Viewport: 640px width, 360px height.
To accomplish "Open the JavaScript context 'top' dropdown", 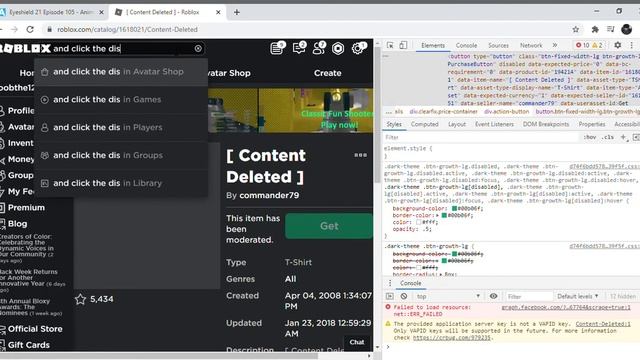I will pyautogui.click(x=448, y=296).
